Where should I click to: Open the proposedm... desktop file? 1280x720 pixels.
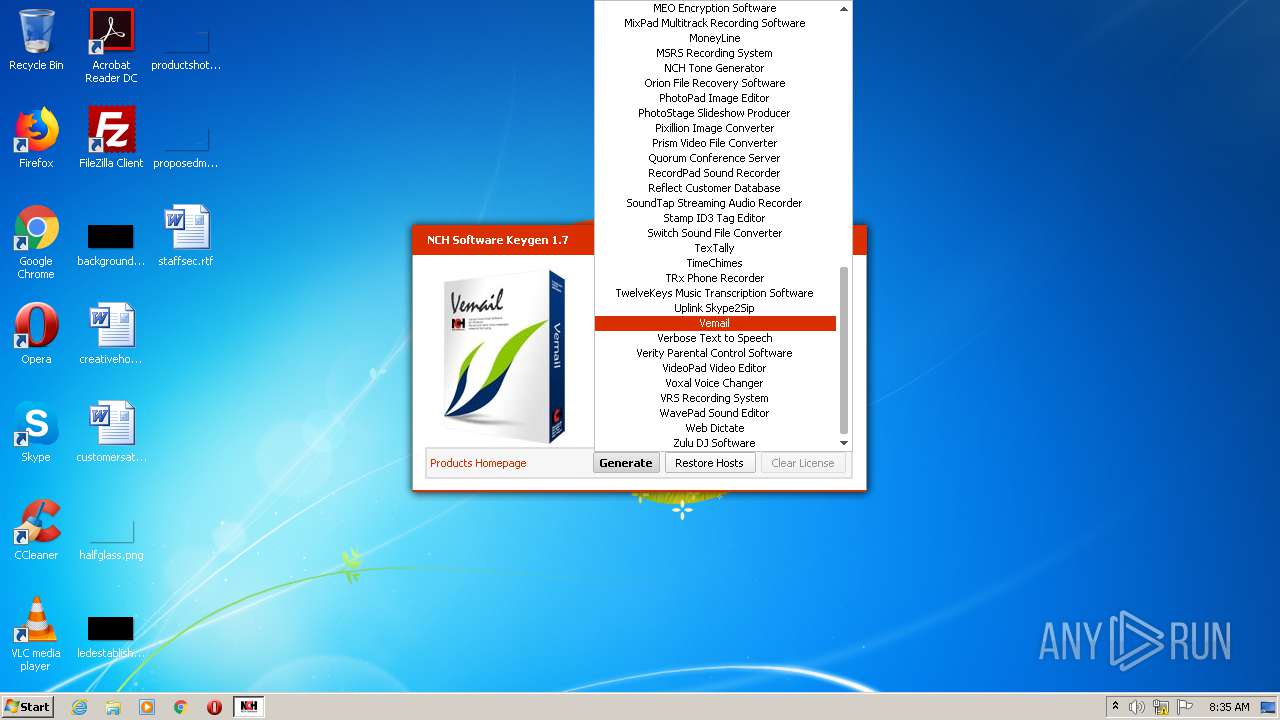186,148
